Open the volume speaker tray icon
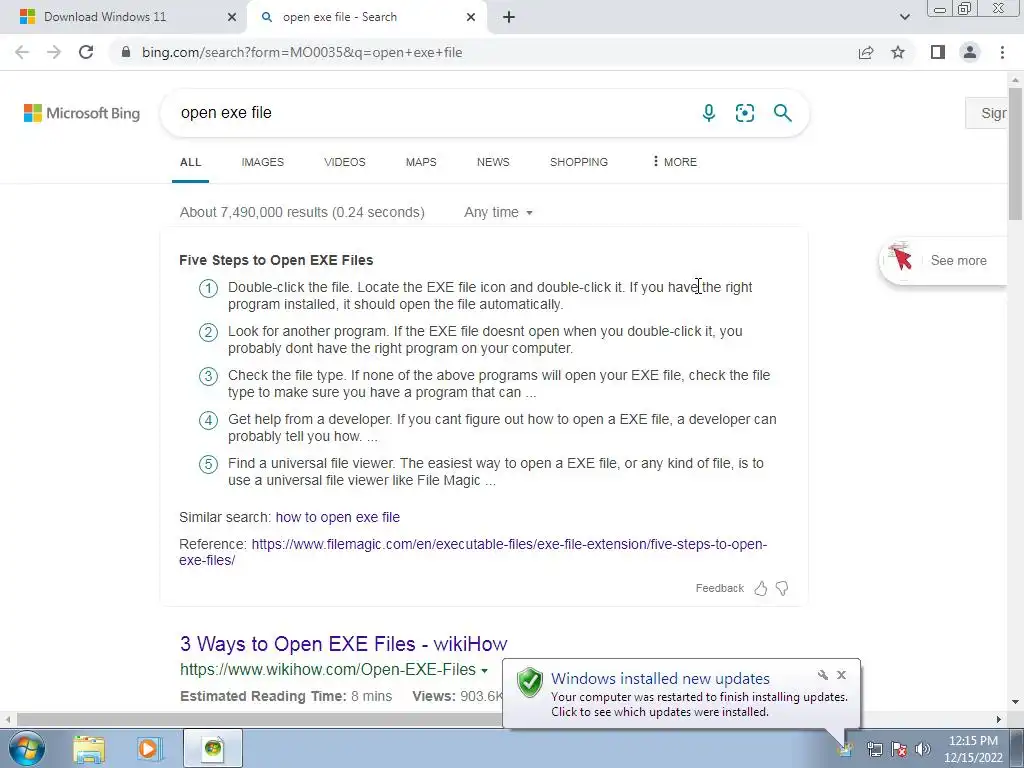 pos(923,749)
